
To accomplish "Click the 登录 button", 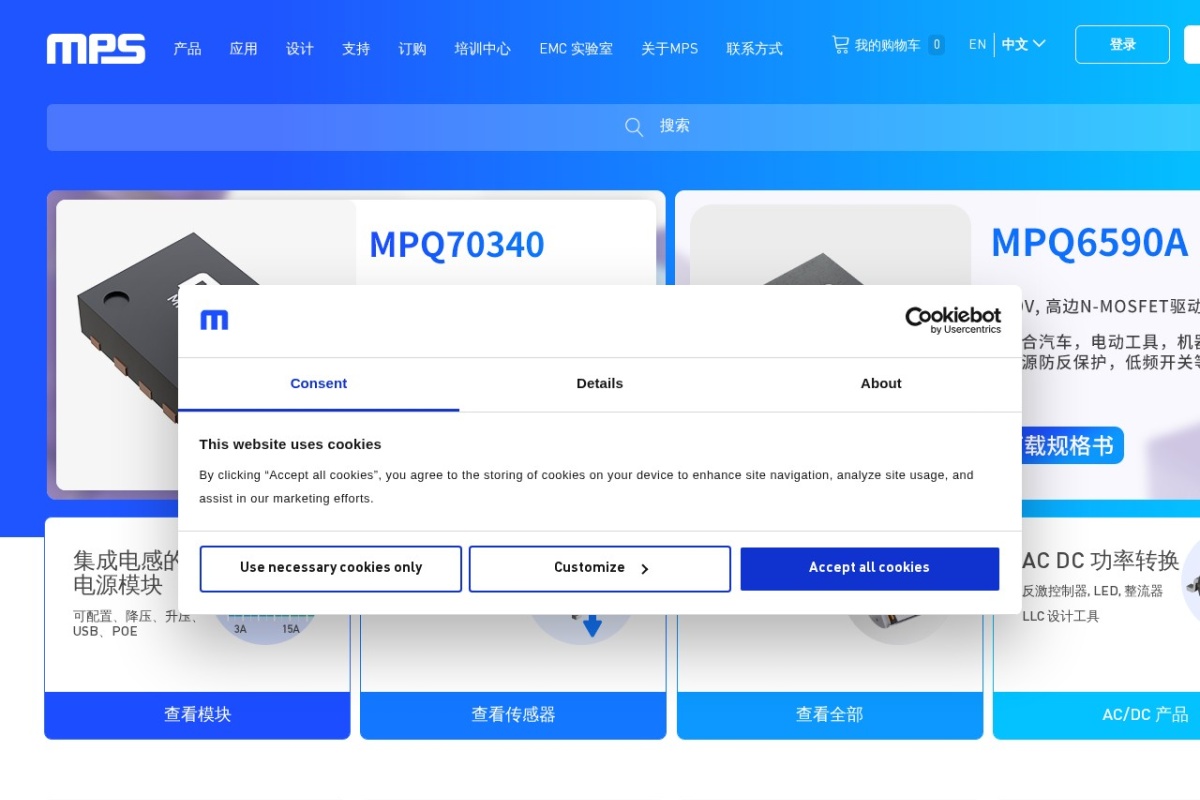I will click(1122, 45).
